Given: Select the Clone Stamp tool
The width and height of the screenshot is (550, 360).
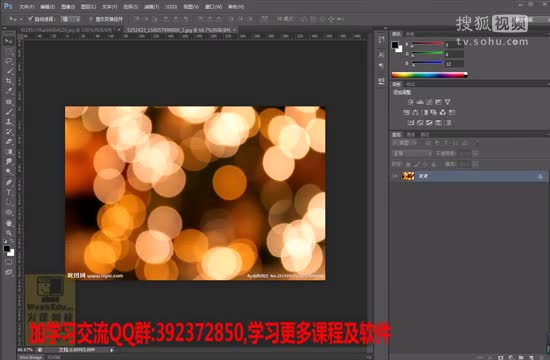Looking at the screenshot, I should pos(9,122).
